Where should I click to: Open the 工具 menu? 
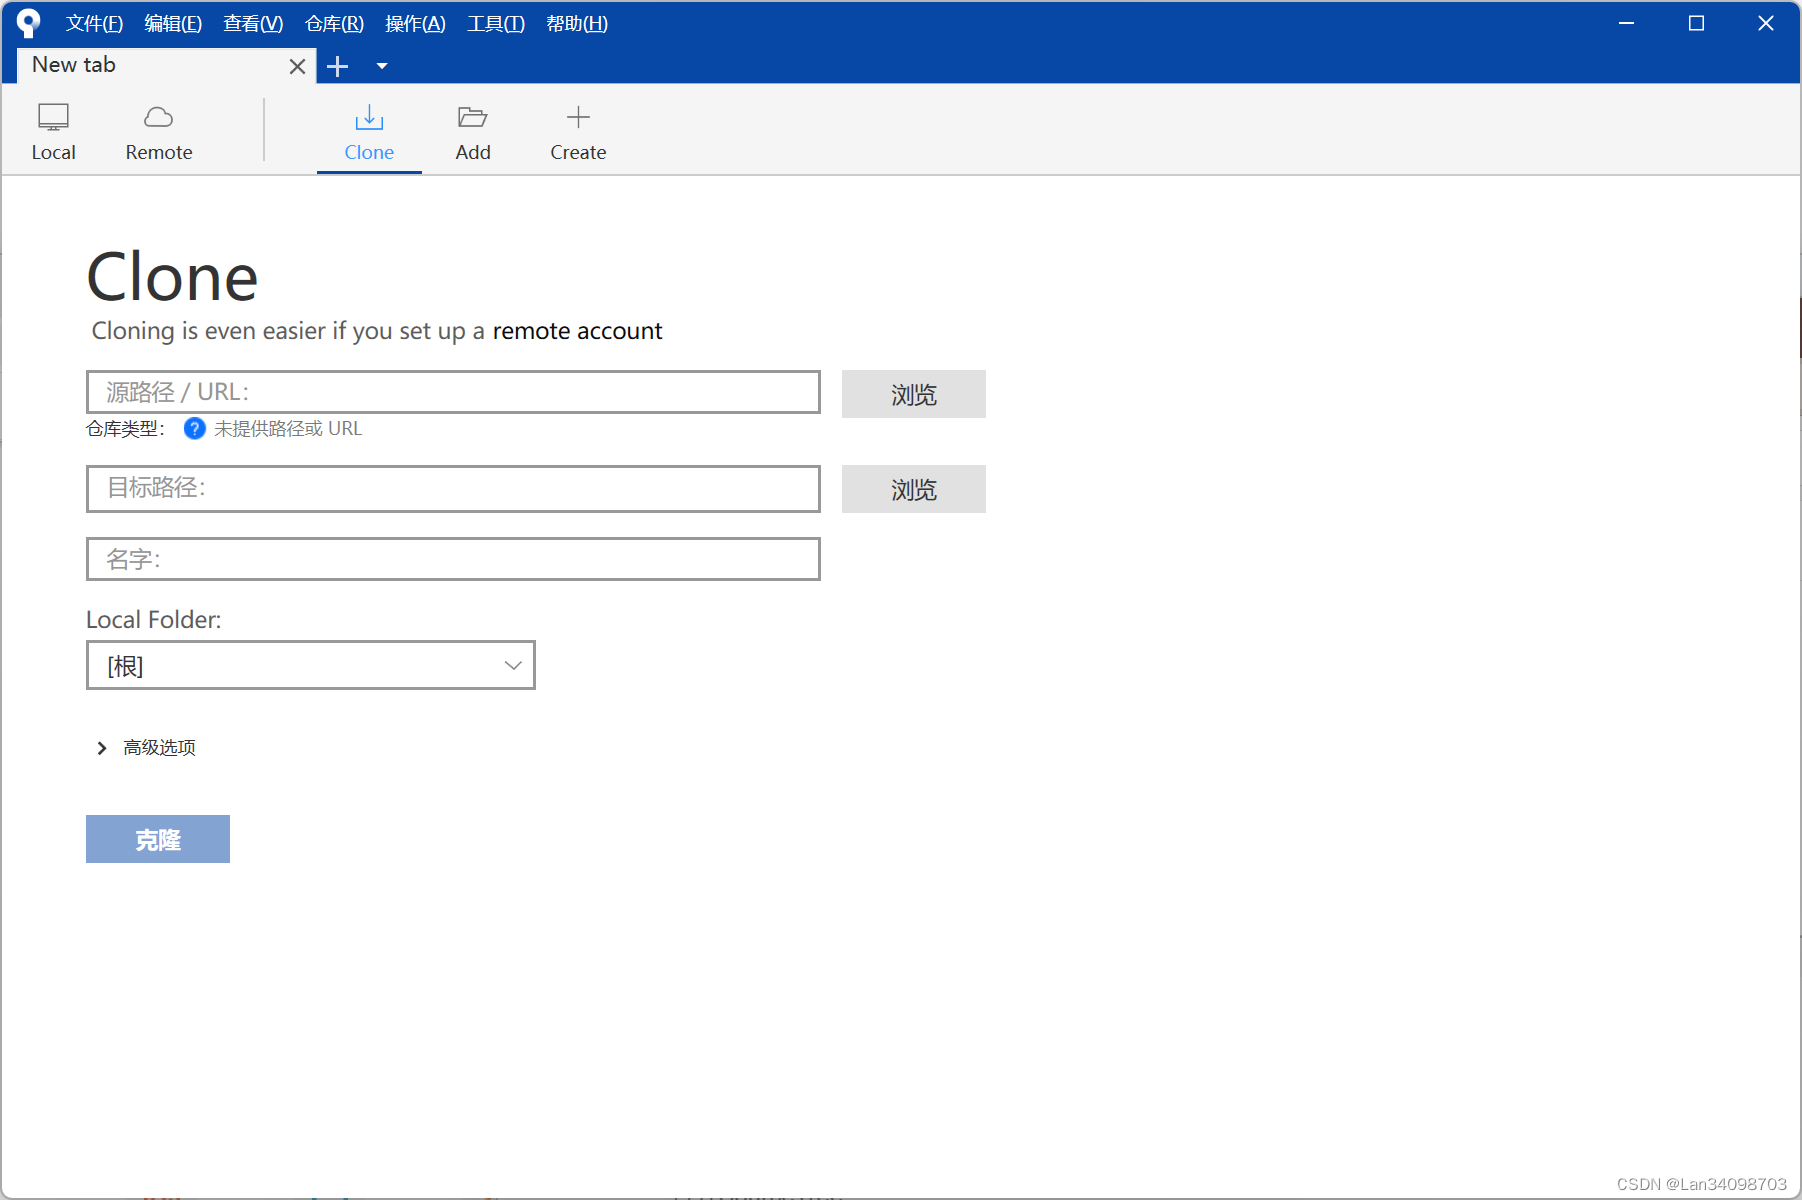click(495, 23)
